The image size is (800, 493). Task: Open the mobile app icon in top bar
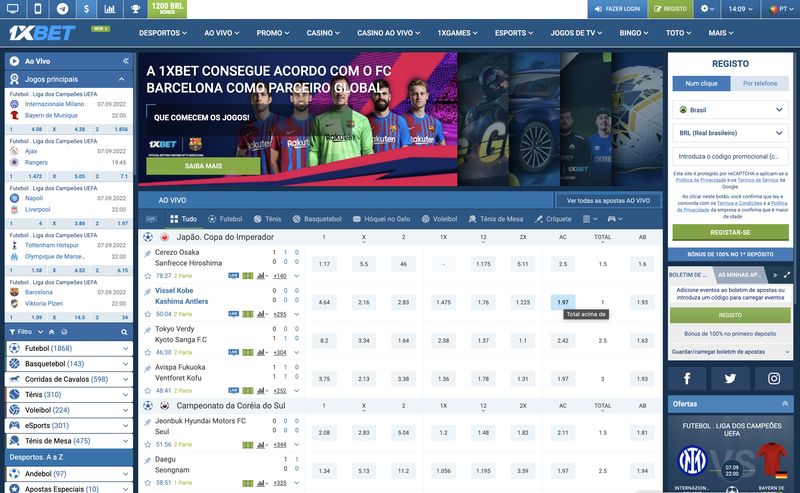(x=38, y=9)
